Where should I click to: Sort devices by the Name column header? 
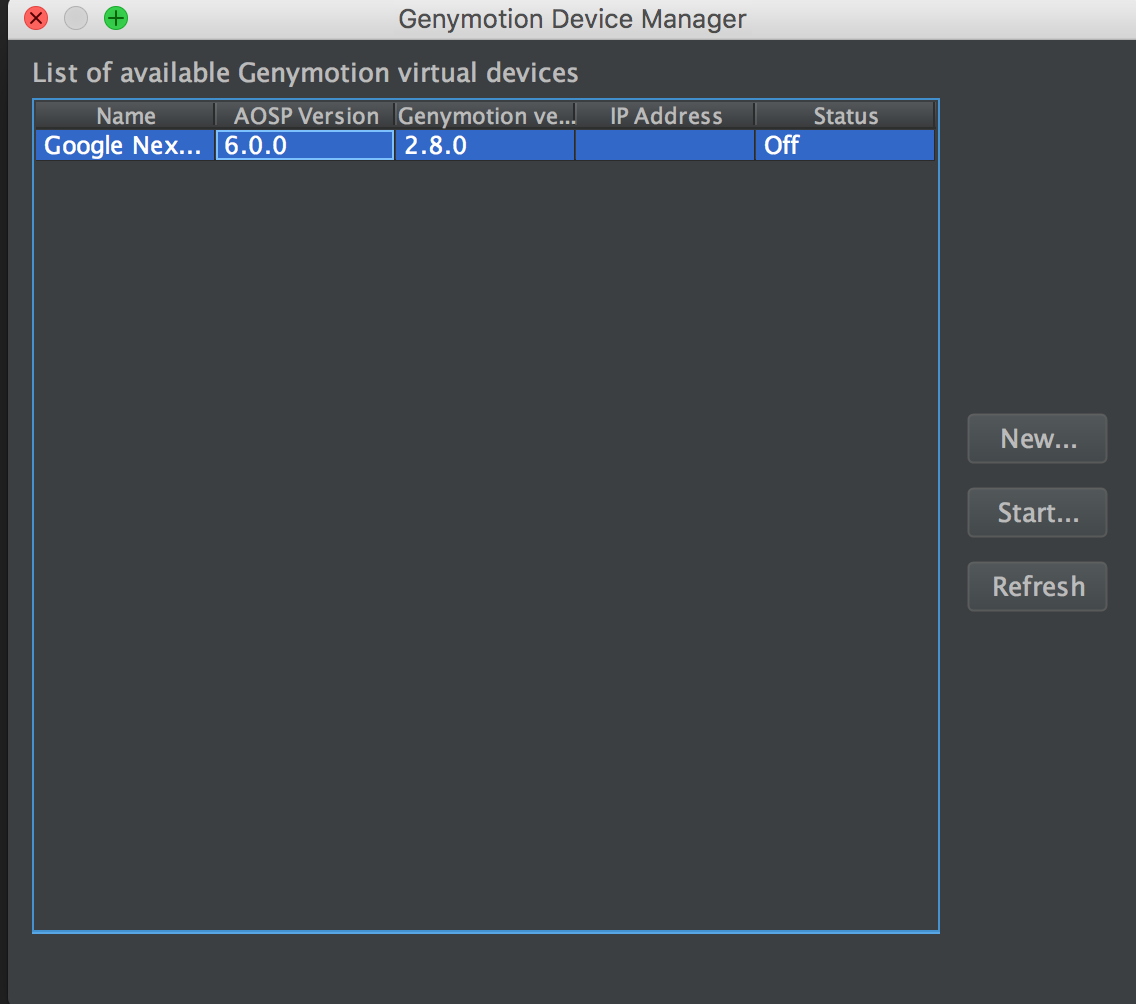click(125, 116)
